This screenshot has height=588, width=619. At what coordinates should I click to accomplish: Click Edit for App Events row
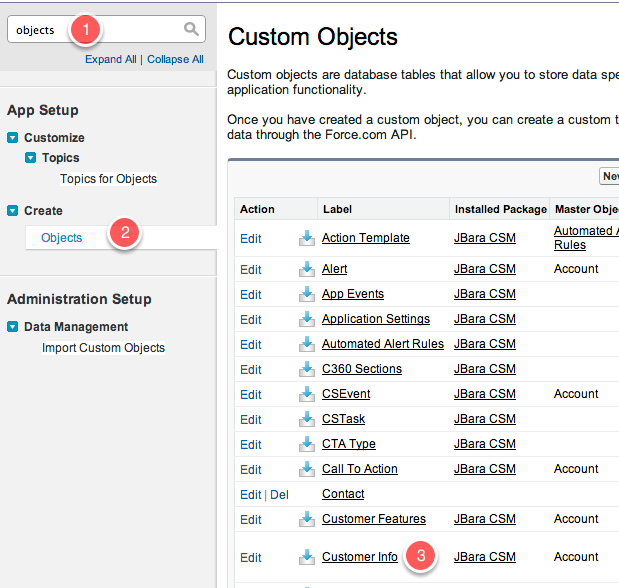251,295
